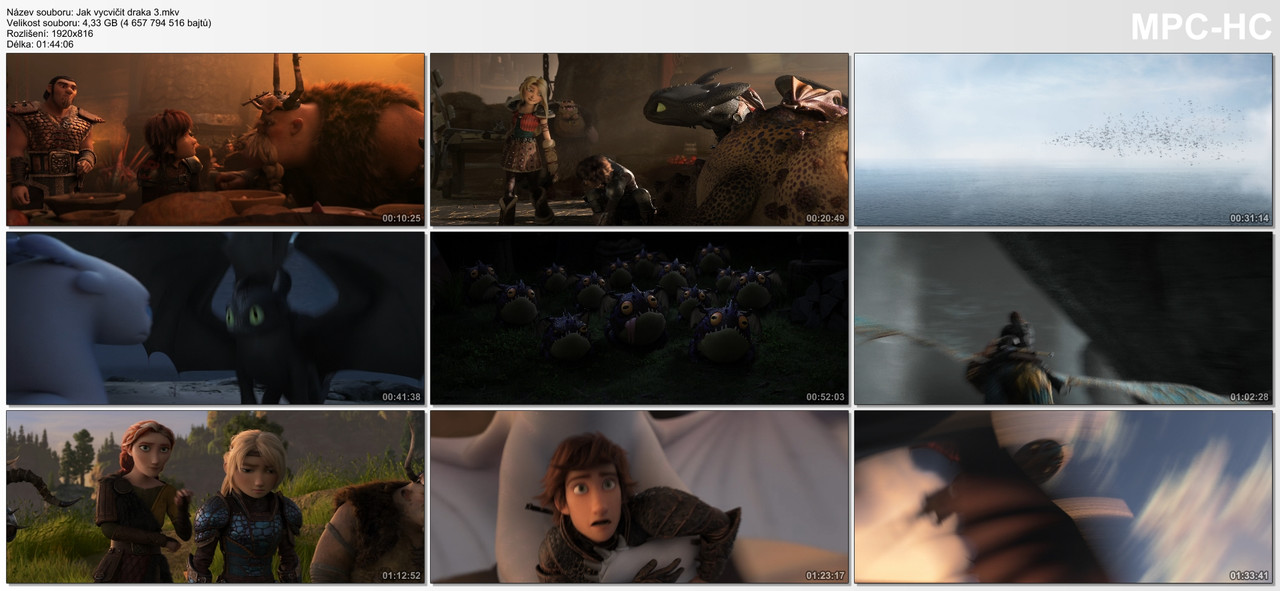Click the timestamp label 01:12:52
Viewport: 1280px width, 591px height.
(x=401, y=575)
